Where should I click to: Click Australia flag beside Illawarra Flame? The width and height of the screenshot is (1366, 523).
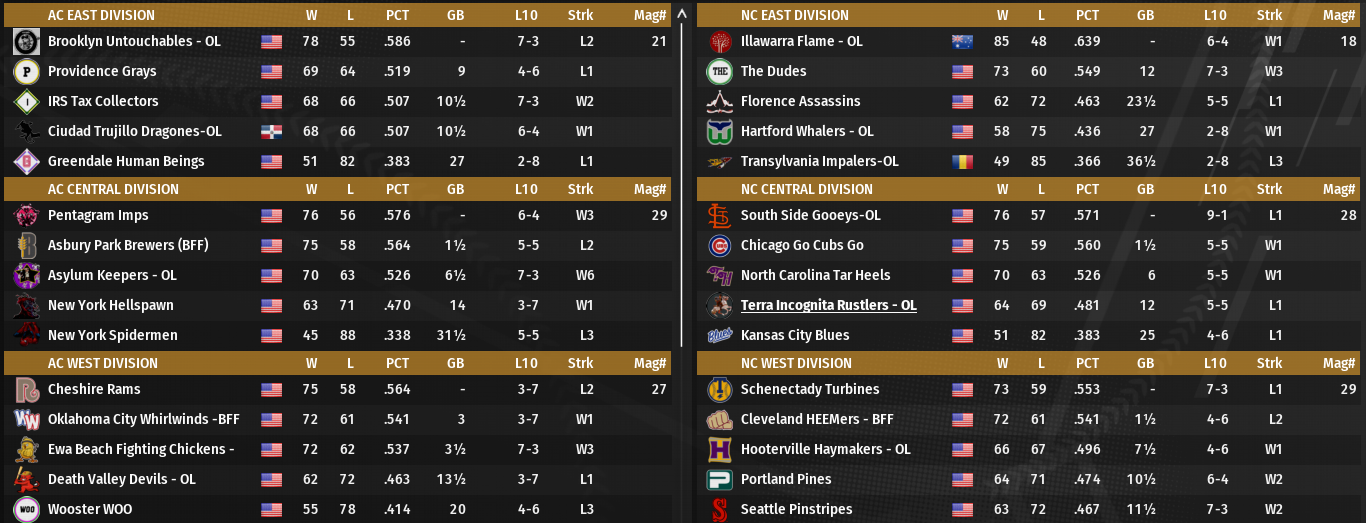tap(962, 42)
